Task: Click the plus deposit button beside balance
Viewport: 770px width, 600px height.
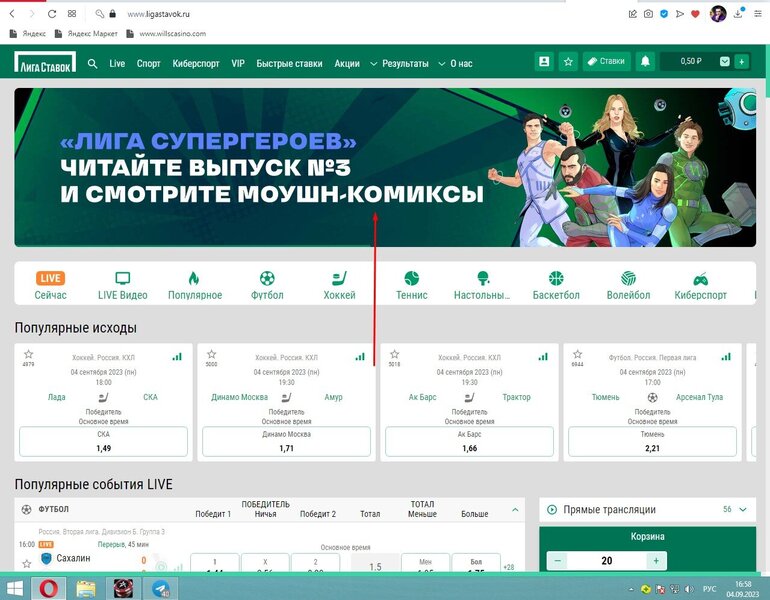Action: click(x=742, y=61)
